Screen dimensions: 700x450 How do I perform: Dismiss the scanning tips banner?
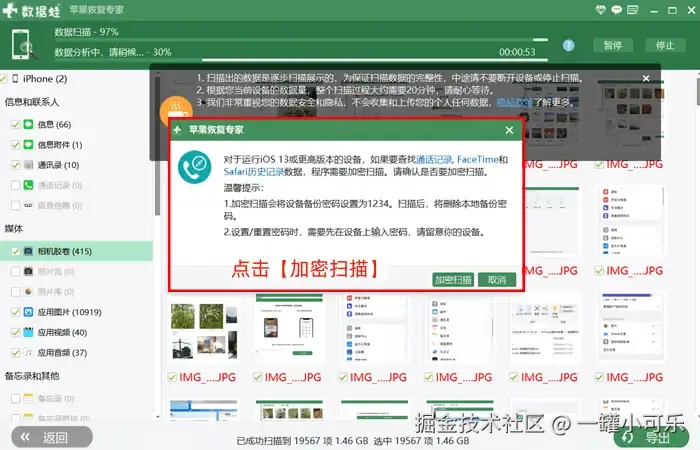pos(646,78)
